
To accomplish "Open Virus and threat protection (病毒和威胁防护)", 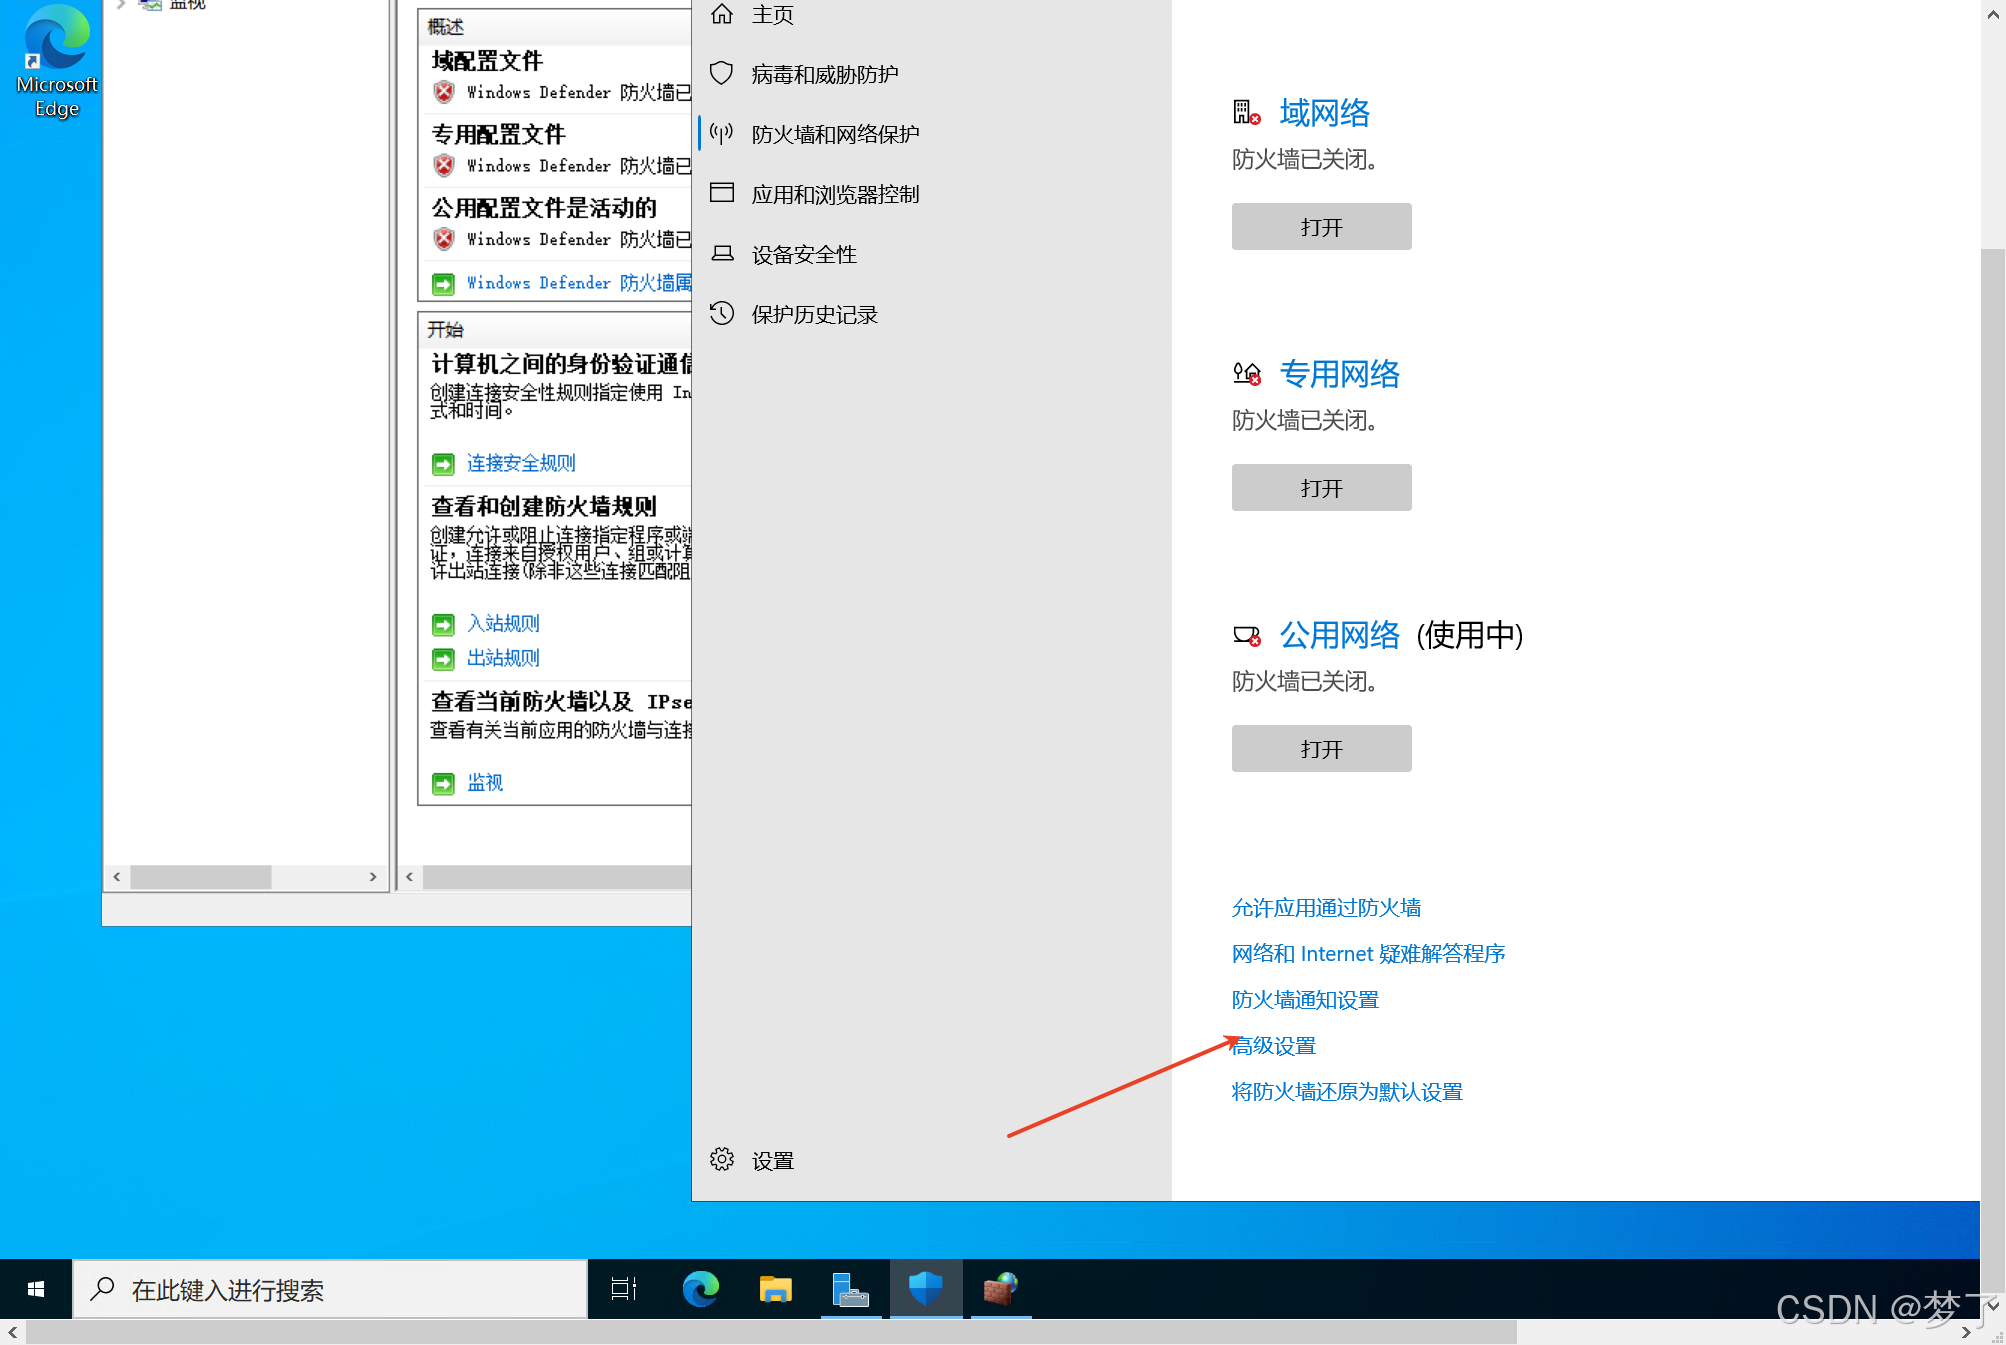I will tap(824, 74).
